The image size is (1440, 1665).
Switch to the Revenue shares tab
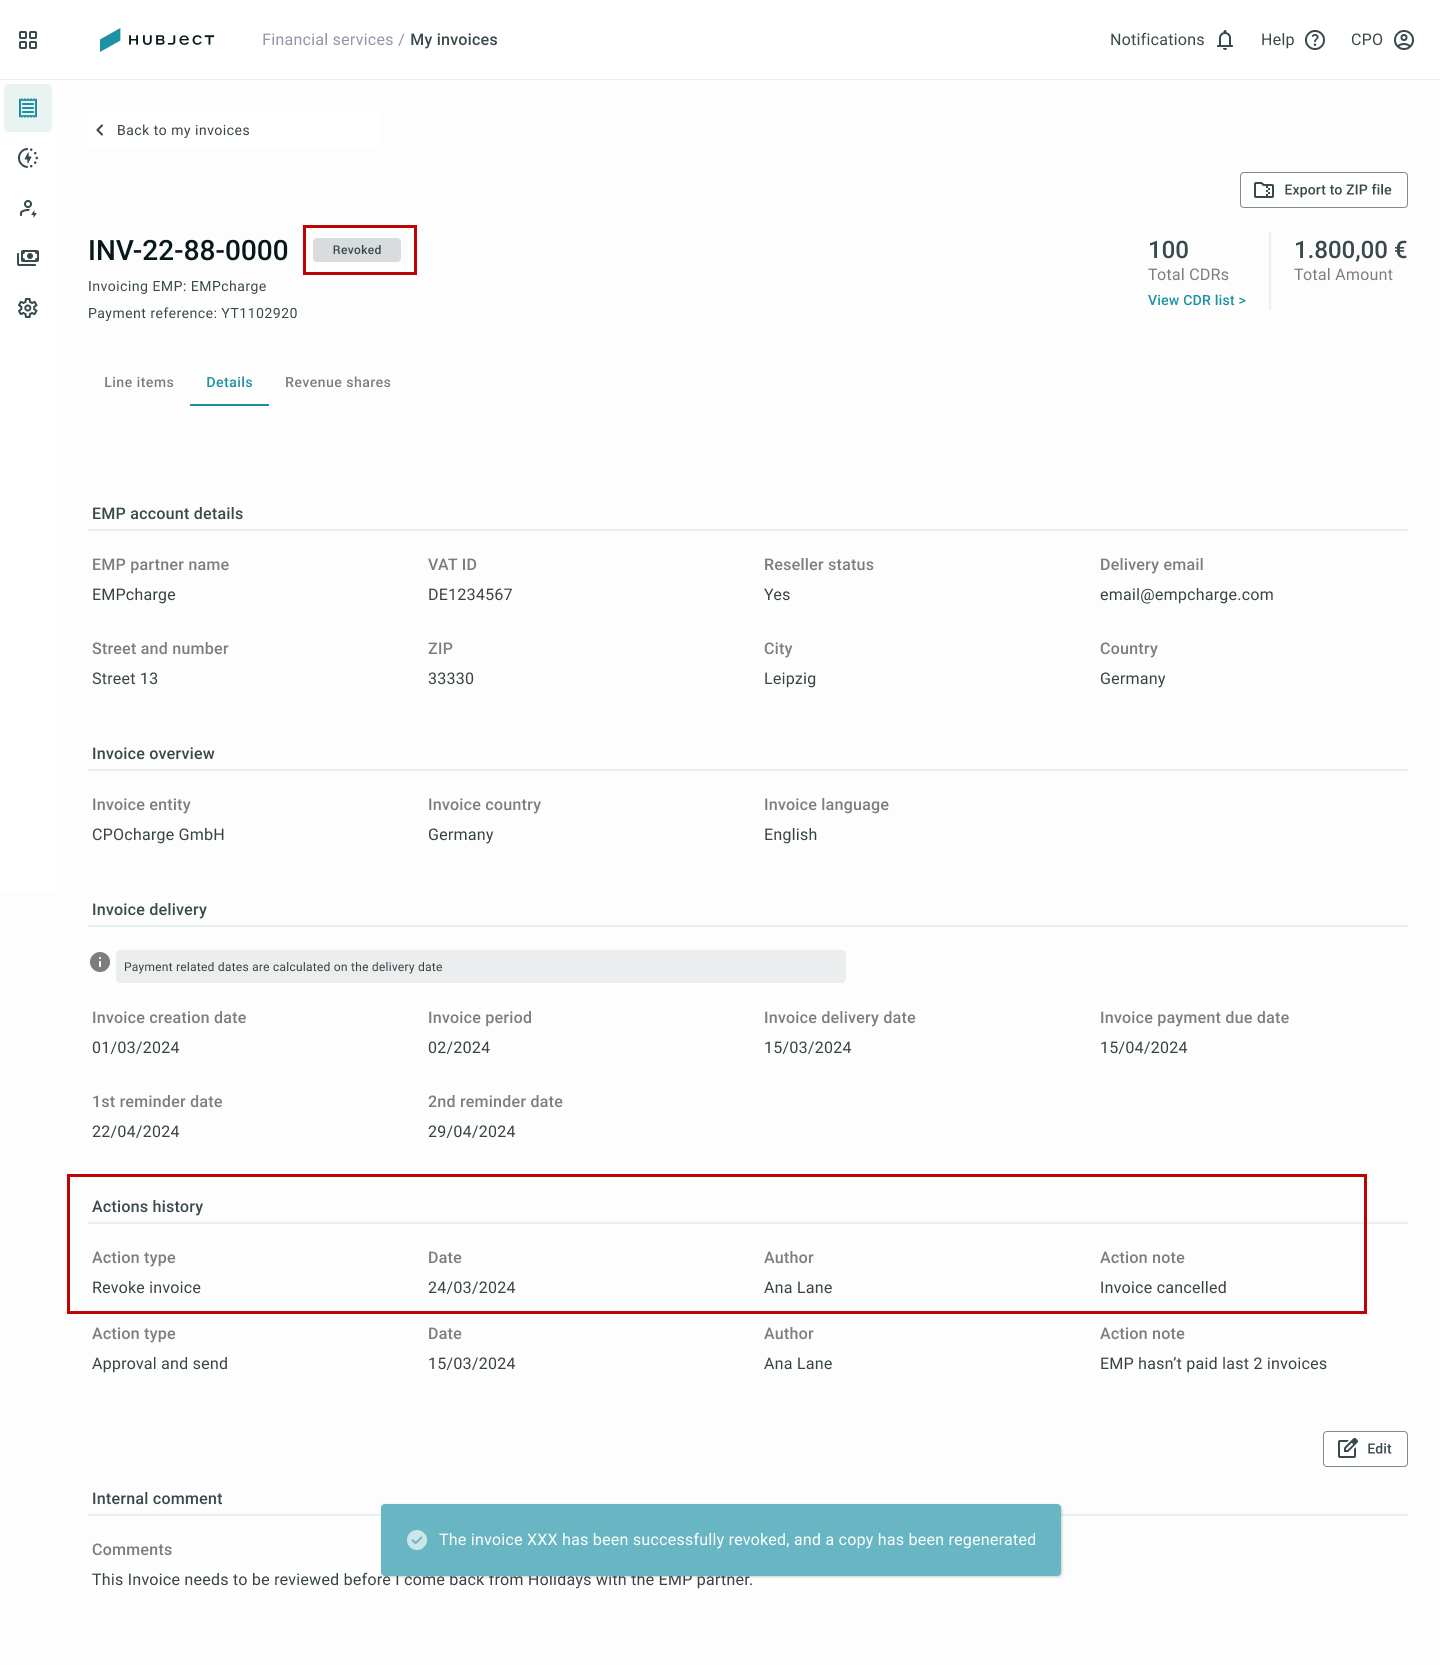(338, 382)
